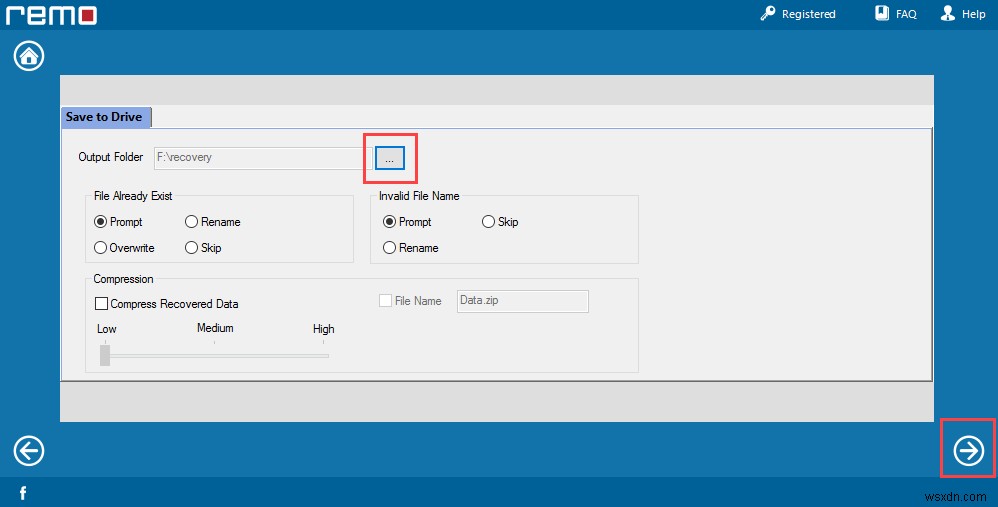Click the Registered text label
Screen dimensions: 998x507
click(808, 14)
